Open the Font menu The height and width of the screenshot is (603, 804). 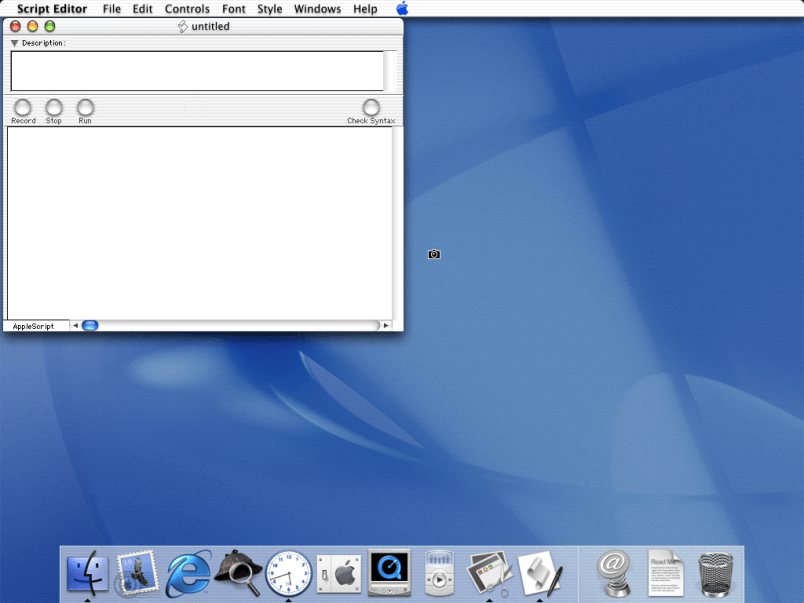234,9
